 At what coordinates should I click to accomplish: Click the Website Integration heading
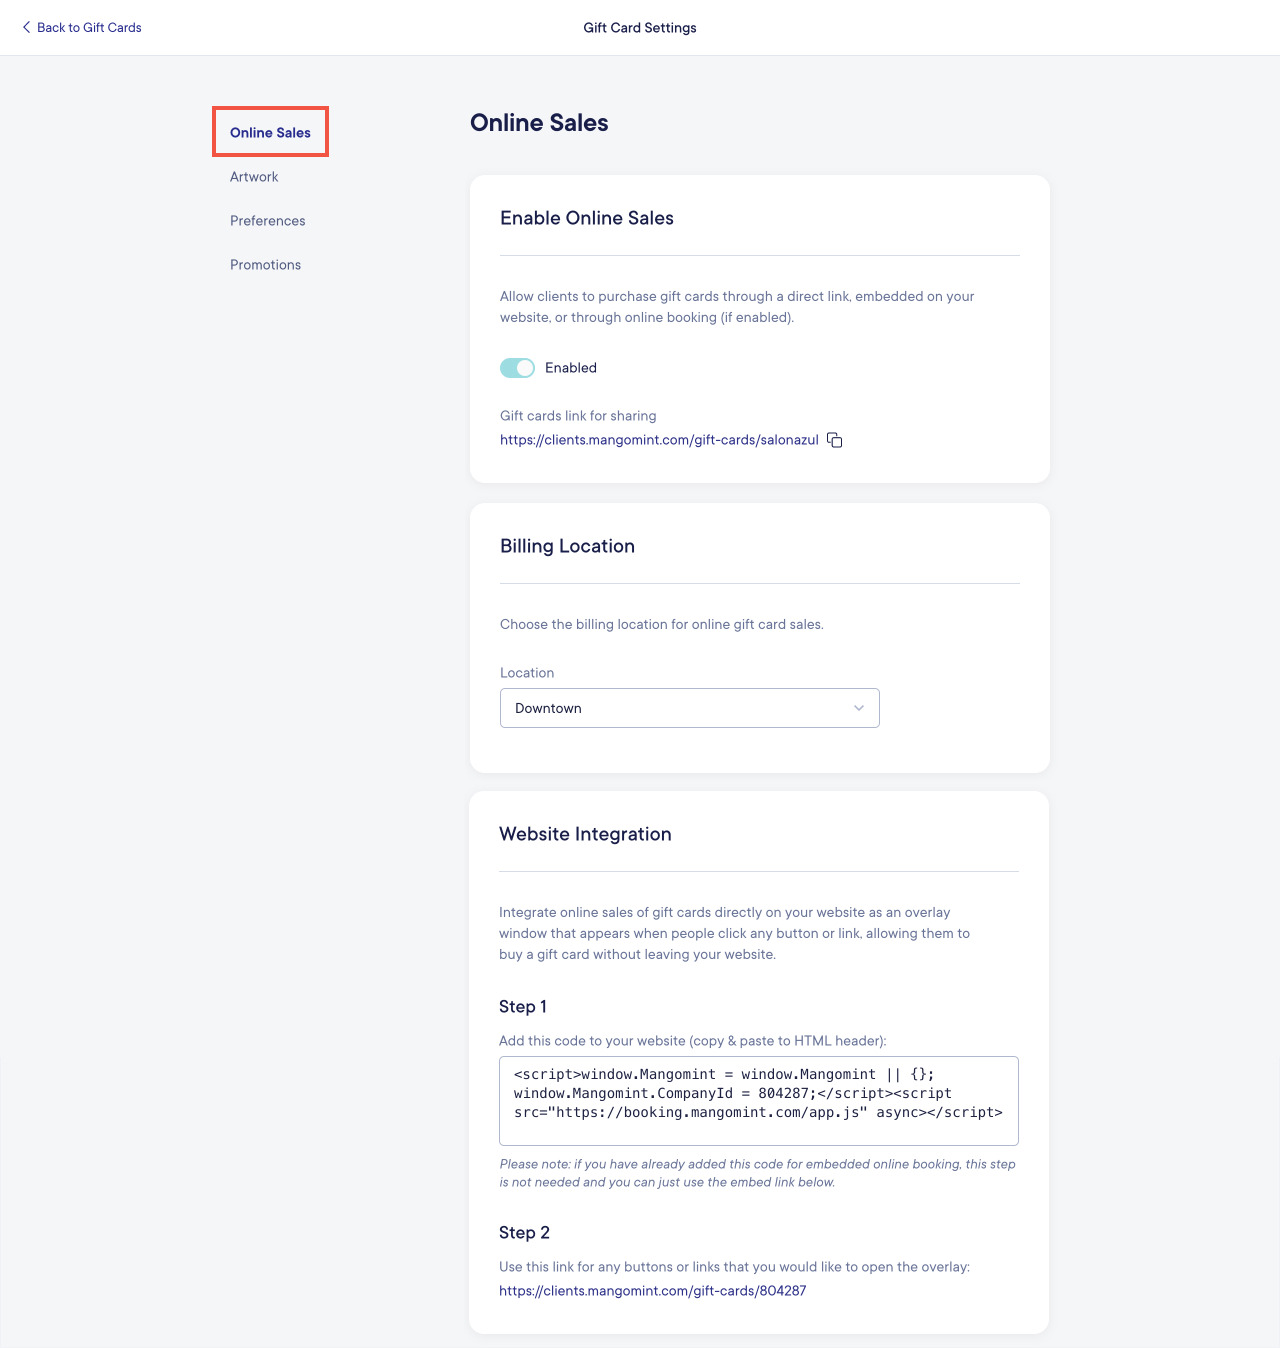coord(585,834)
